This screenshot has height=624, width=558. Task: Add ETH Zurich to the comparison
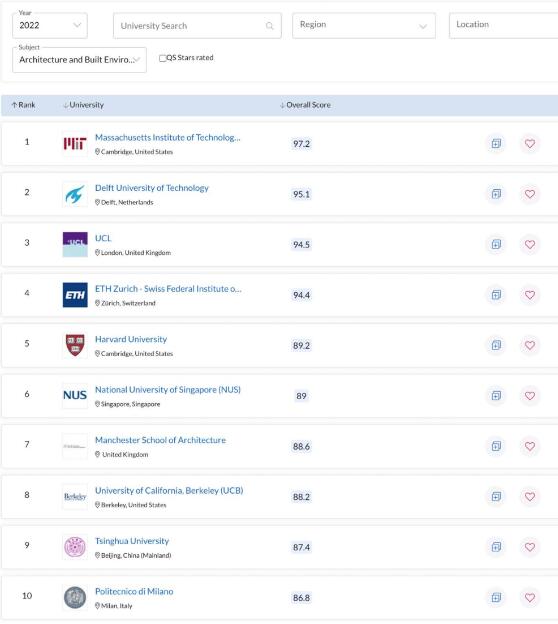[x=496, y=295]
